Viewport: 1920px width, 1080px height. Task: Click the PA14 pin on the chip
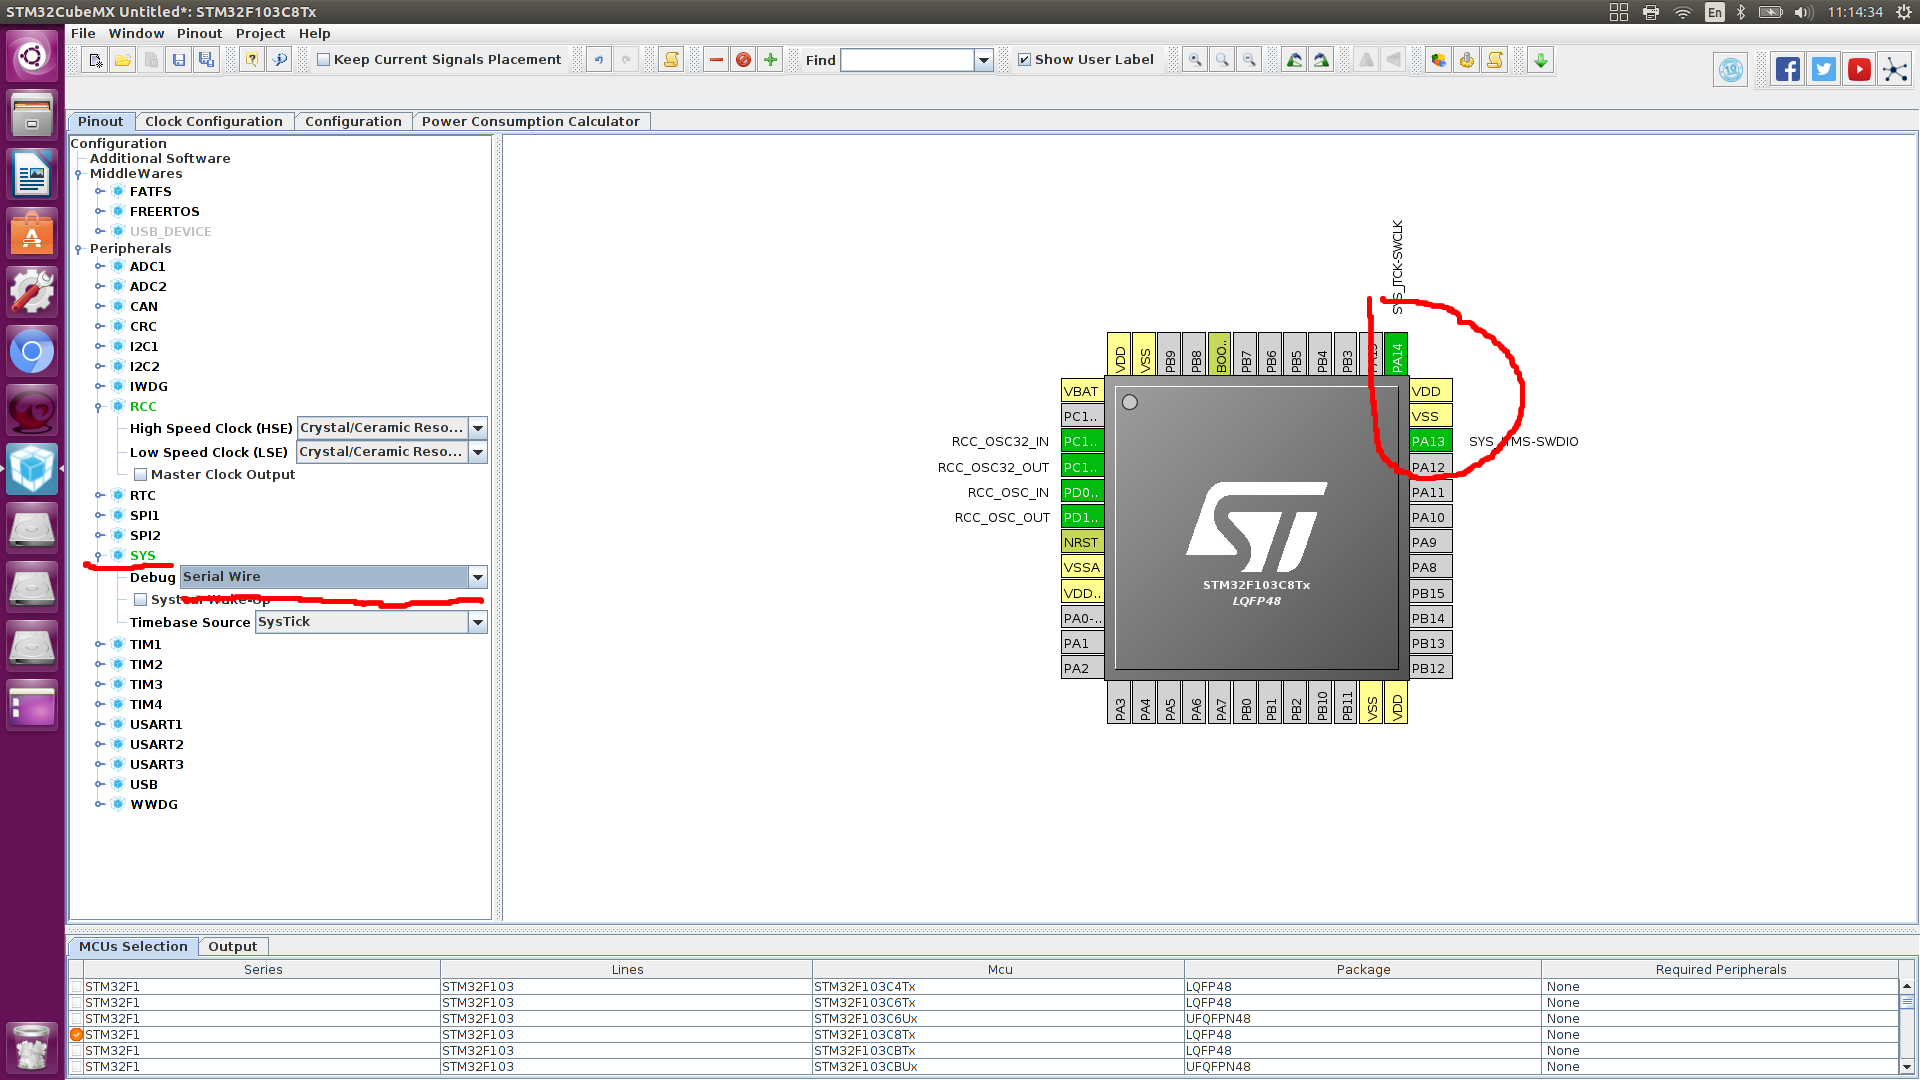click(x=1396, y=354)
